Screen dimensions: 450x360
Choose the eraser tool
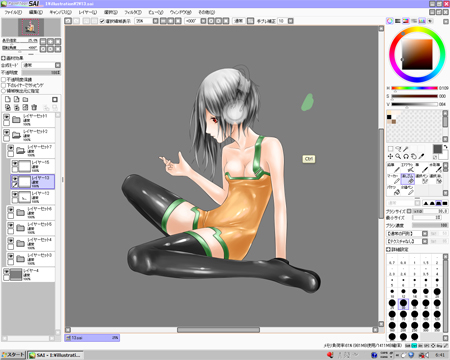point(407,179)
